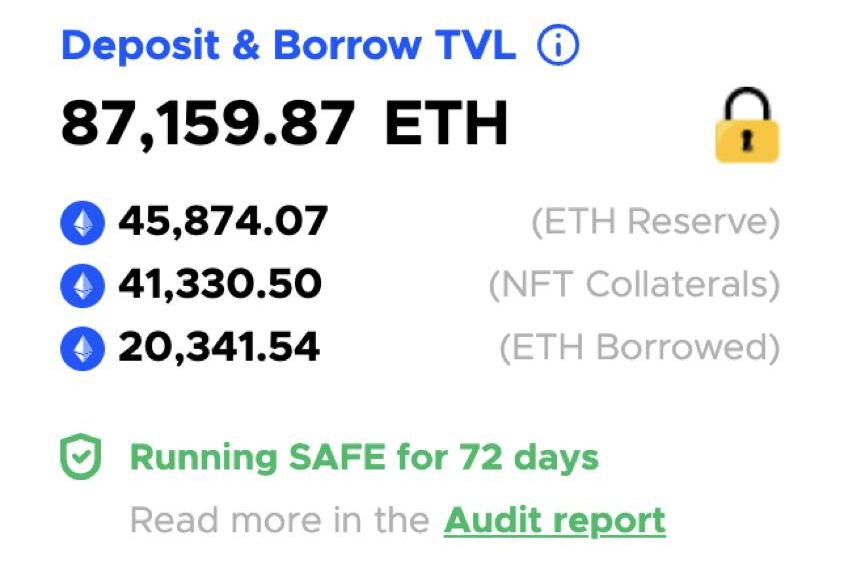Select the 20,341.54 borrowed amount
The image size is (844, 564).
tap(219, 348)
